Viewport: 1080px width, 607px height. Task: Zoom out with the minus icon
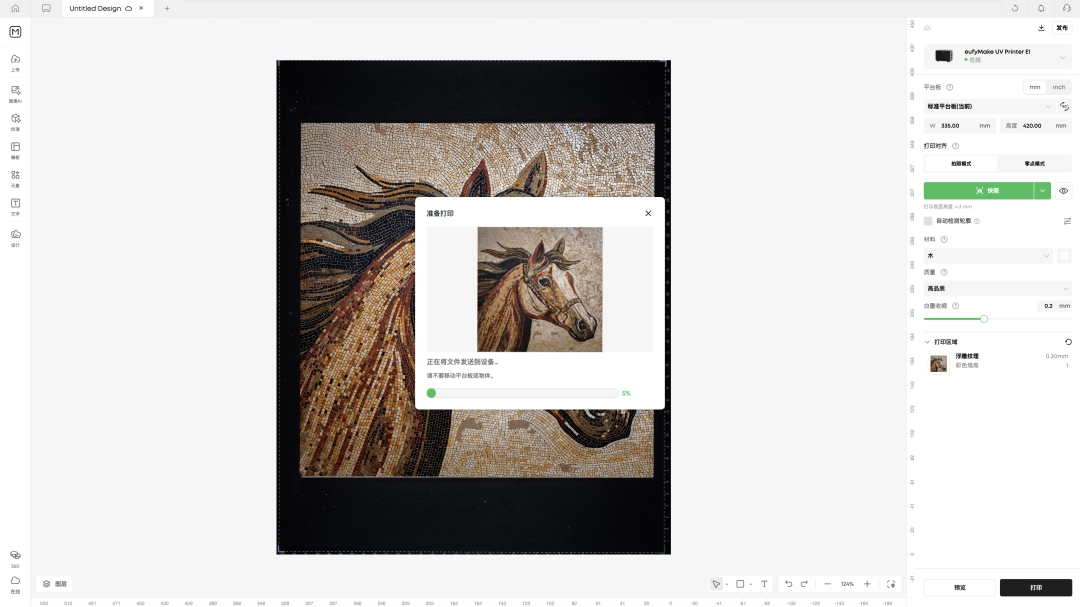click(827, 584)
